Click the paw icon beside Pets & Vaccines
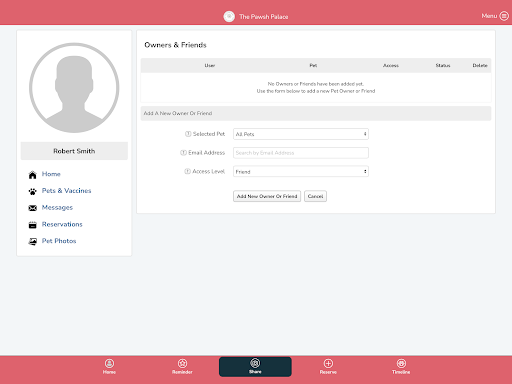 click(32, 191)
